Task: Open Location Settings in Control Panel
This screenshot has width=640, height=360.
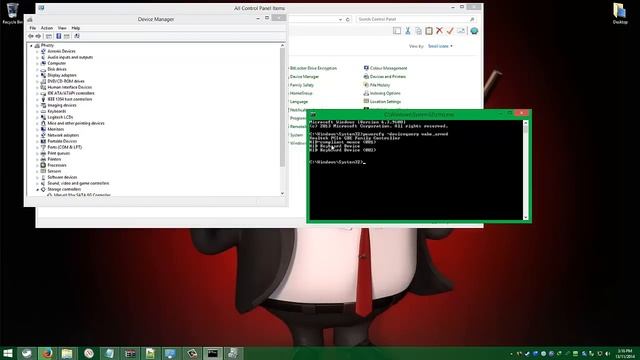Action: 382,102
